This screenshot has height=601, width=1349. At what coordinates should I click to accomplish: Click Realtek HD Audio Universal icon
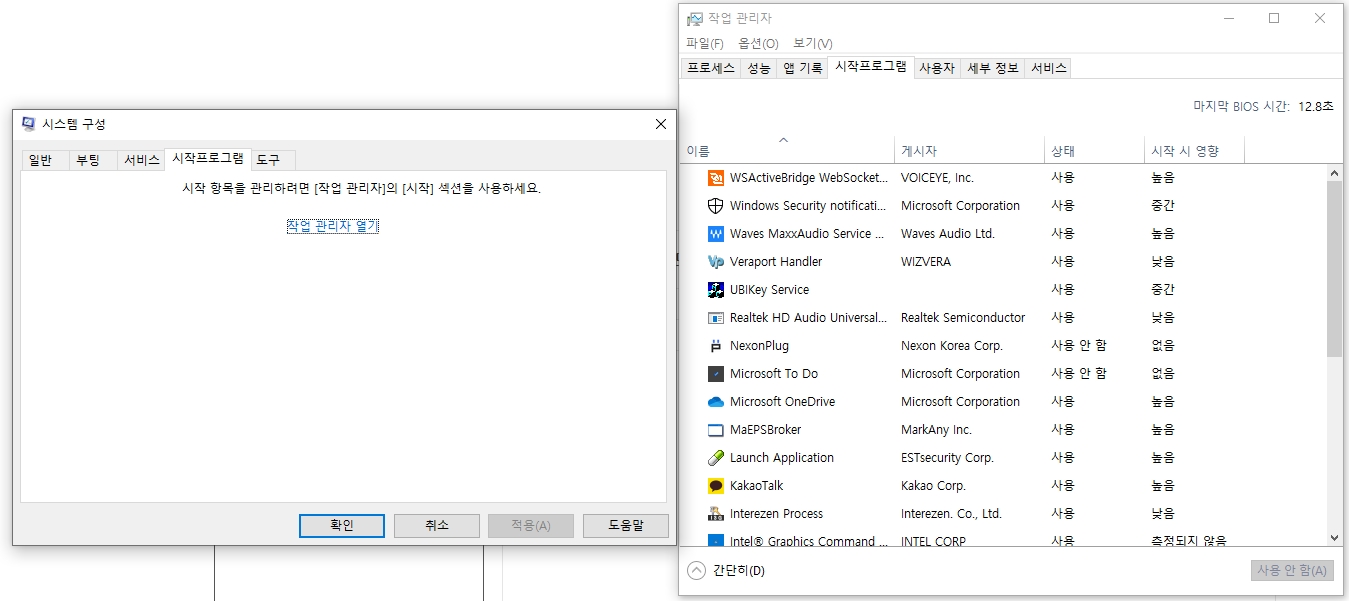715,318
